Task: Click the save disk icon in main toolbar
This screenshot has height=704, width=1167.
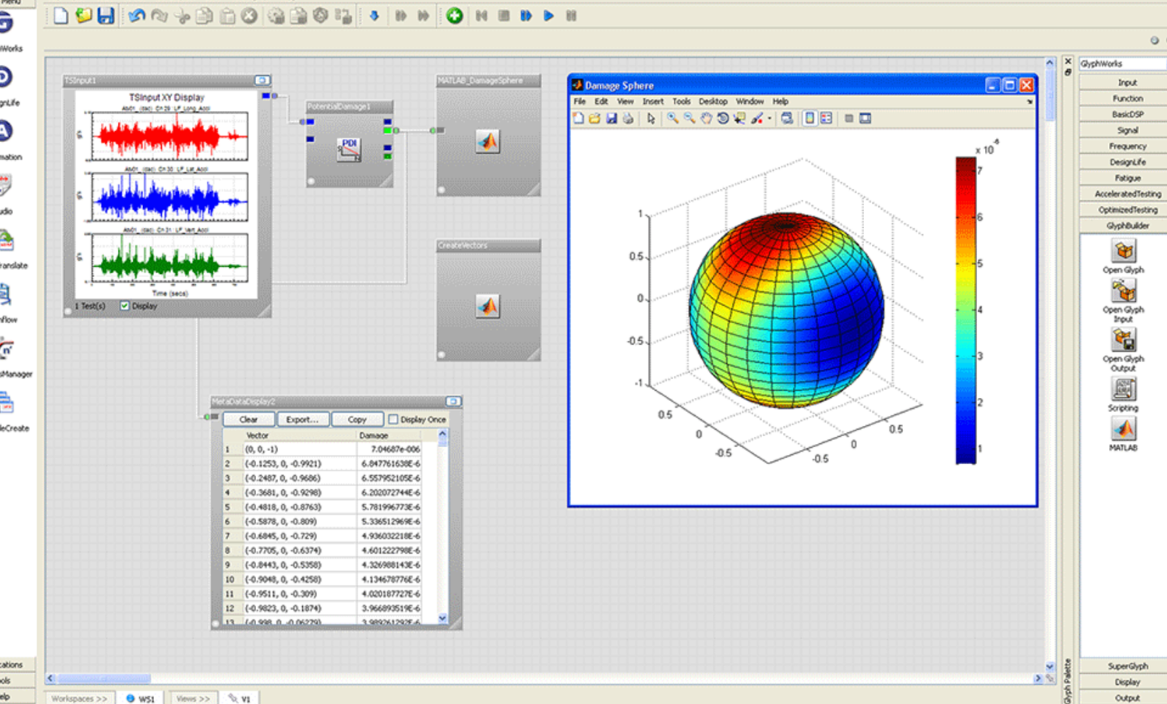Action: [105, 15]
